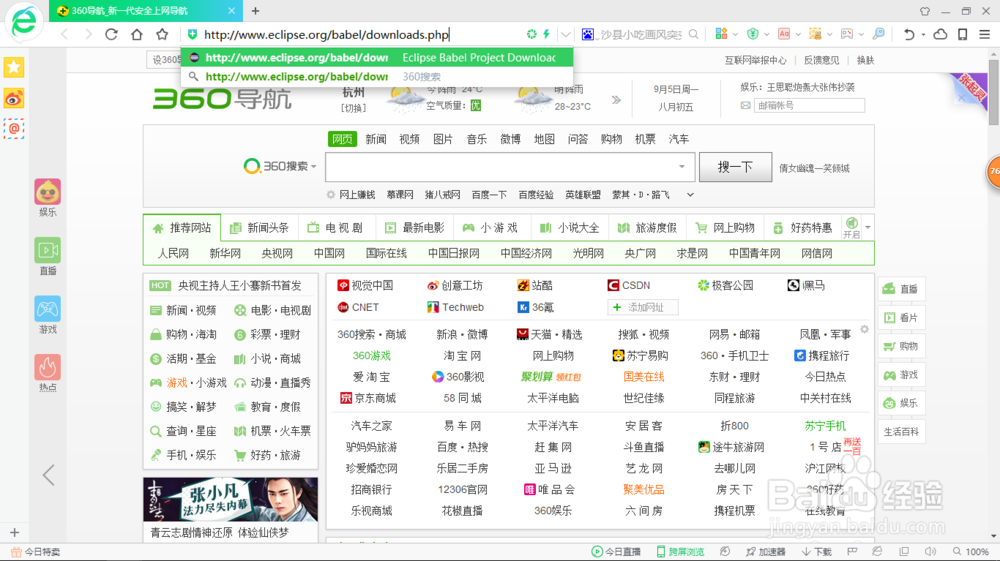Click the 搜一下 search button

tap(735, 167)
